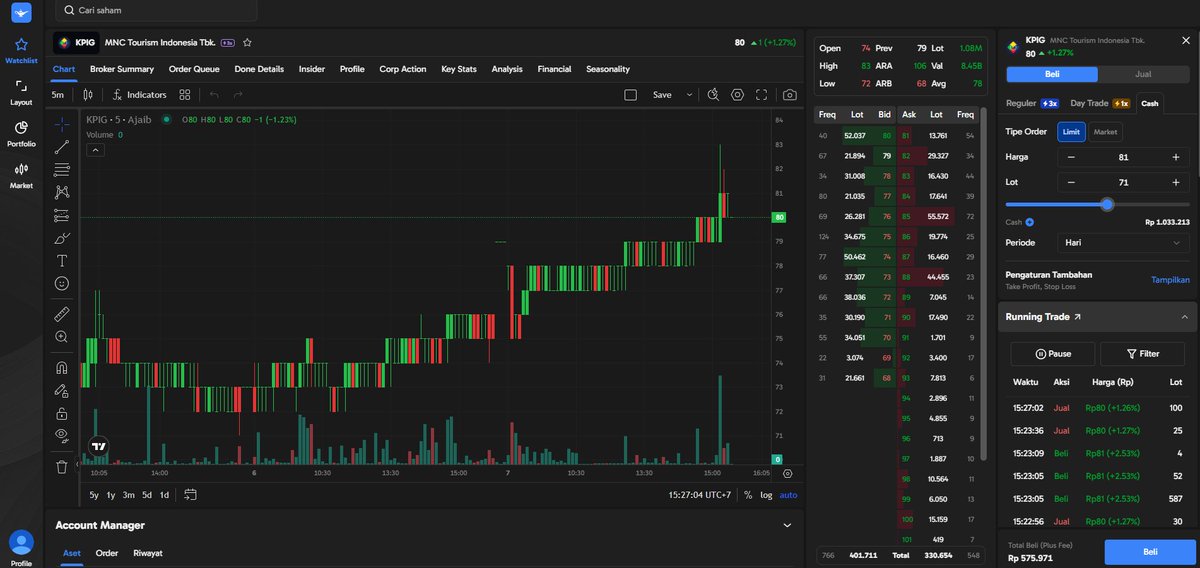
Task: Open the running trade Filter
Action: [x=1142, y=354]
